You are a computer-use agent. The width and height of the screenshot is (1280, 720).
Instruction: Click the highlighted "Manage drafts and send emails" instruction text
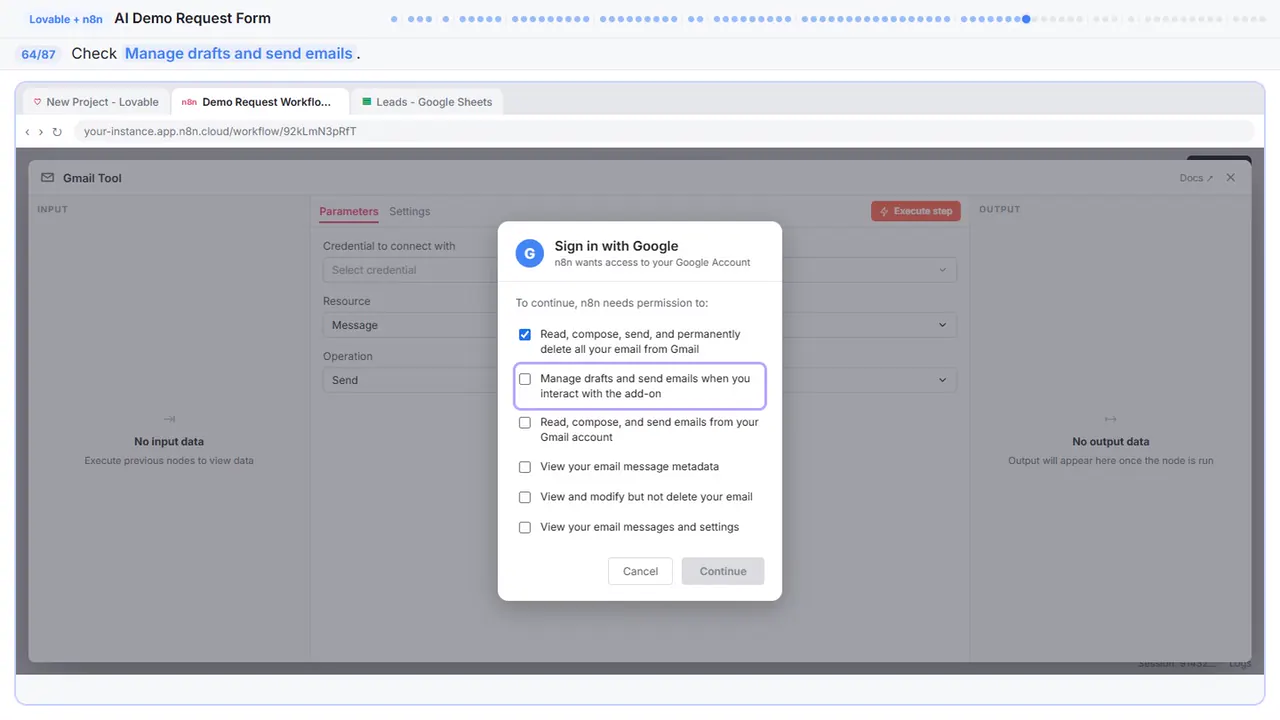pos(239,54)
